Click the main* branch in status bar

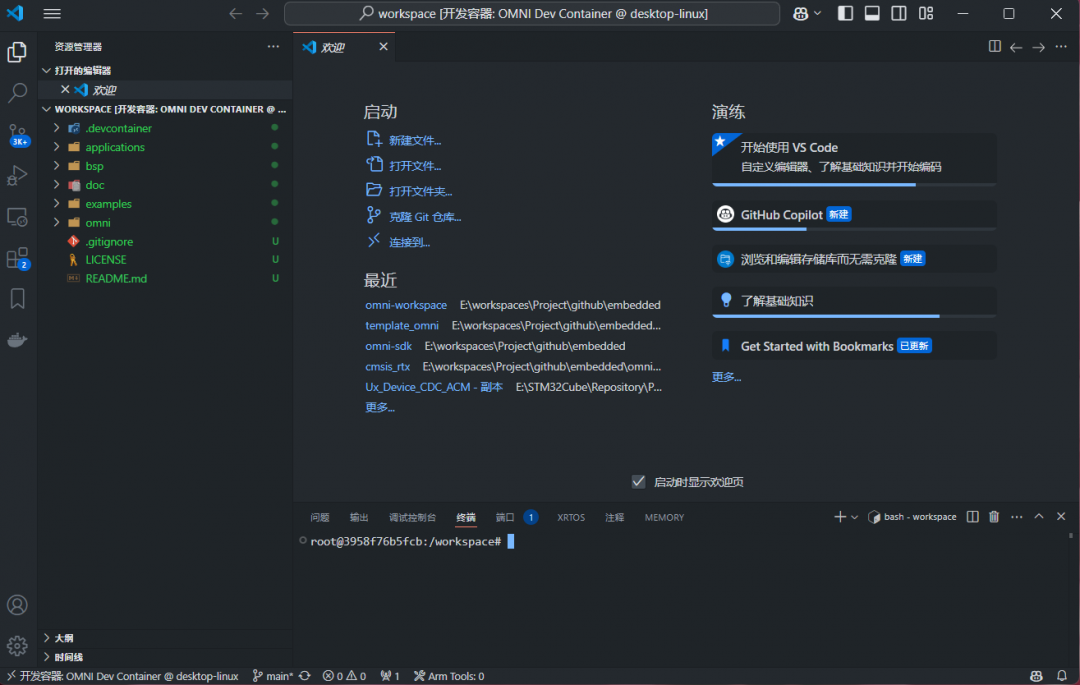pyautogui.click(x=273, y=676)
